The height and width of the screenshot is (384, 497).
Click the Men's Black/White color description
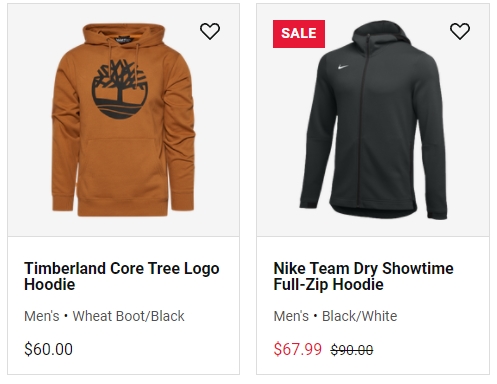coord(335,316)
